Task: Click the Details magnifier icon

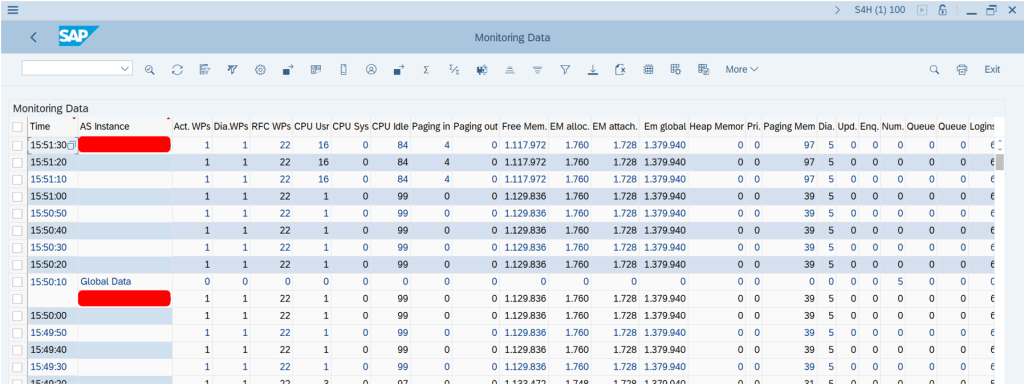Action: [x=150, y=69]
